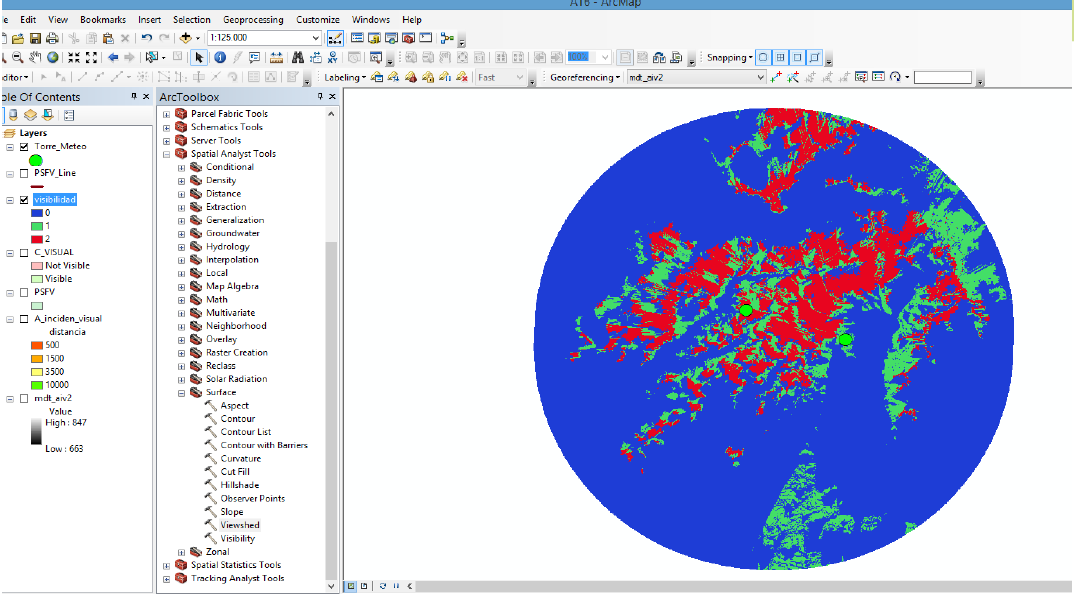Viewport: 1074px width, 594px height.
Task: Uncheck the Torre_Meteo layer checkbox
Action: pos(24,146)
